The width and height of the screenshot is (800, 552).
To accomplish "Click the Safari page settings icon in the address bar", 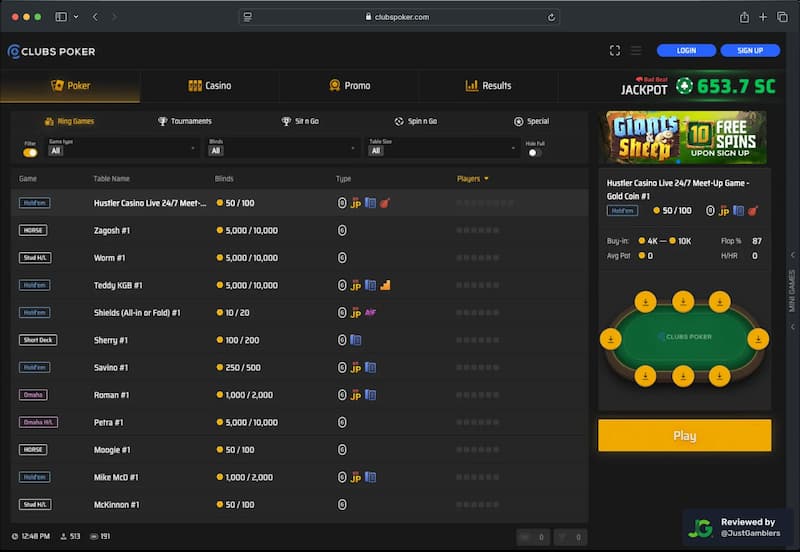I will click(247, 17).
